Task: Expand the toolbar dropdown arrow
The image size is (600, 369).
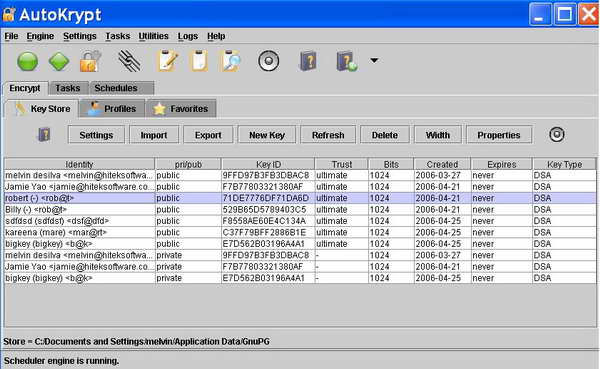Action: coord(374,60)
